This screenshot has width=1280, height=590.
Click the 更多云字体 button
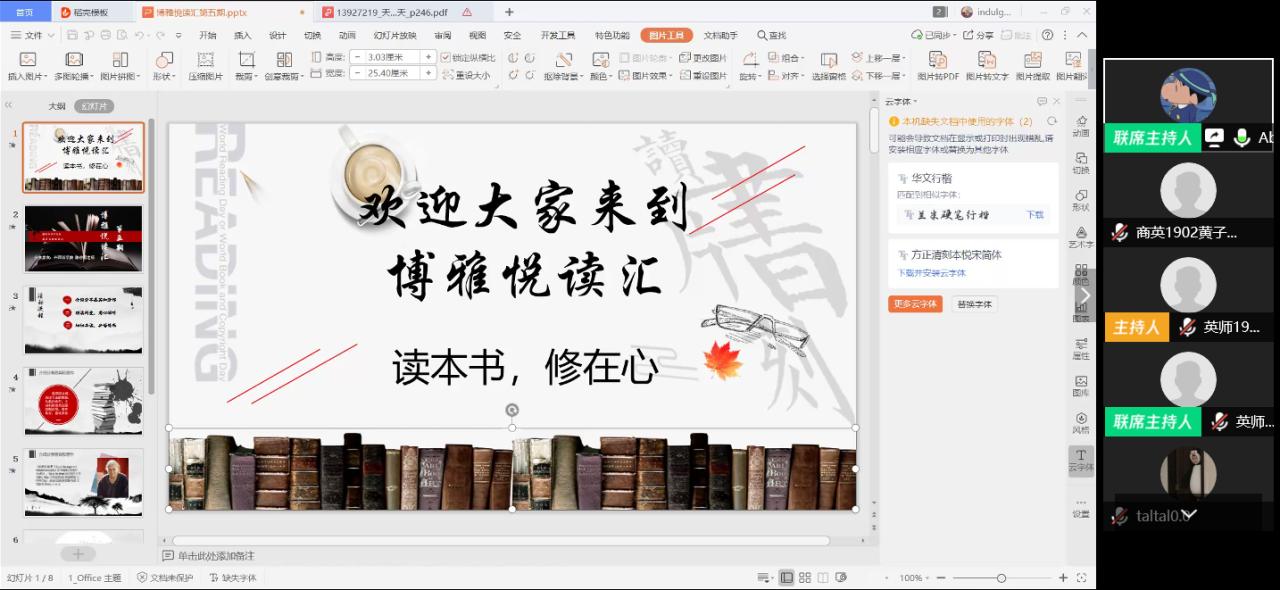(x=914, y=304)
